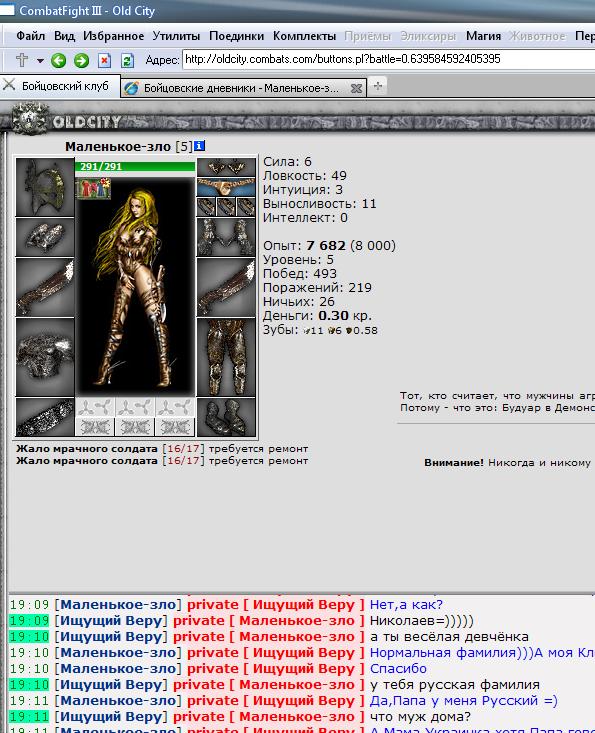The height and width of the screenshot is (733, 595).
Task: Click the leggings equipment slot
Action: tap(226, 357)
